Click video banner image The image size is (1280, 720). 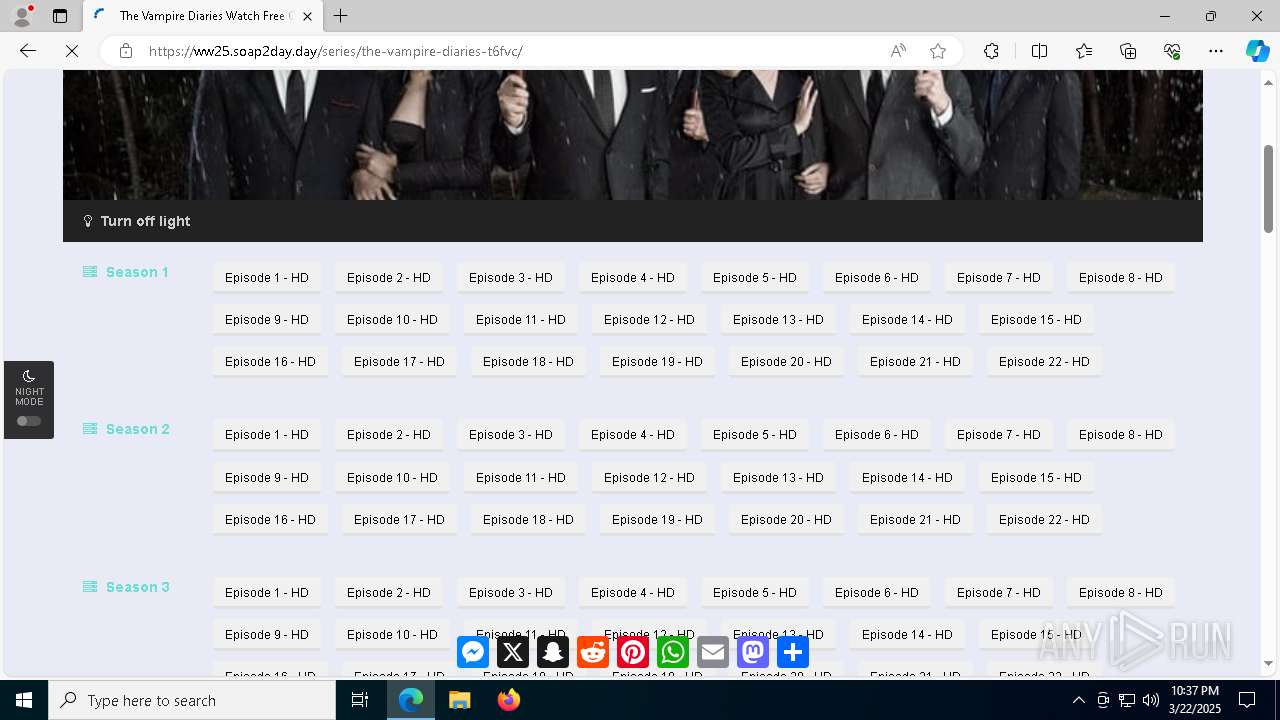pyautogui.click(x=633, y=136)
